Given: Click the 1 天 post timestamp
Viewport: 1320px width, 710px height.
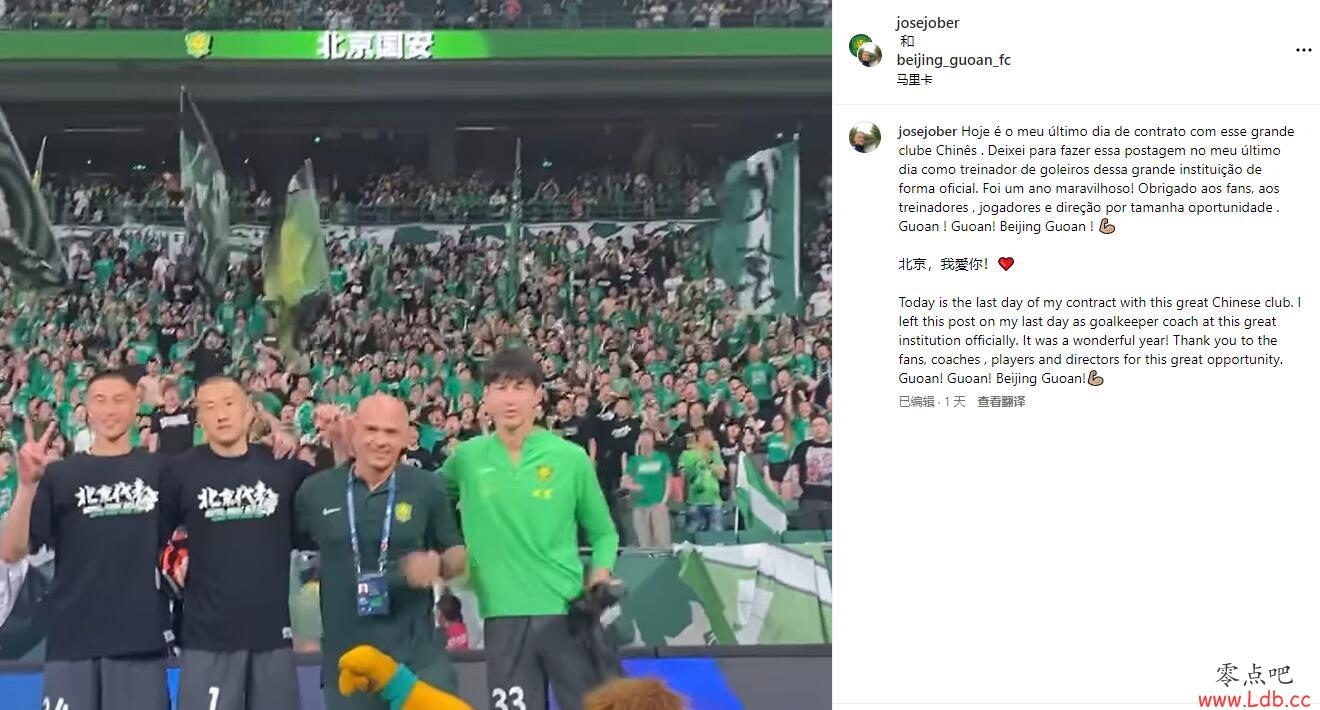Looking at the screenshot, I should [955, 401].
